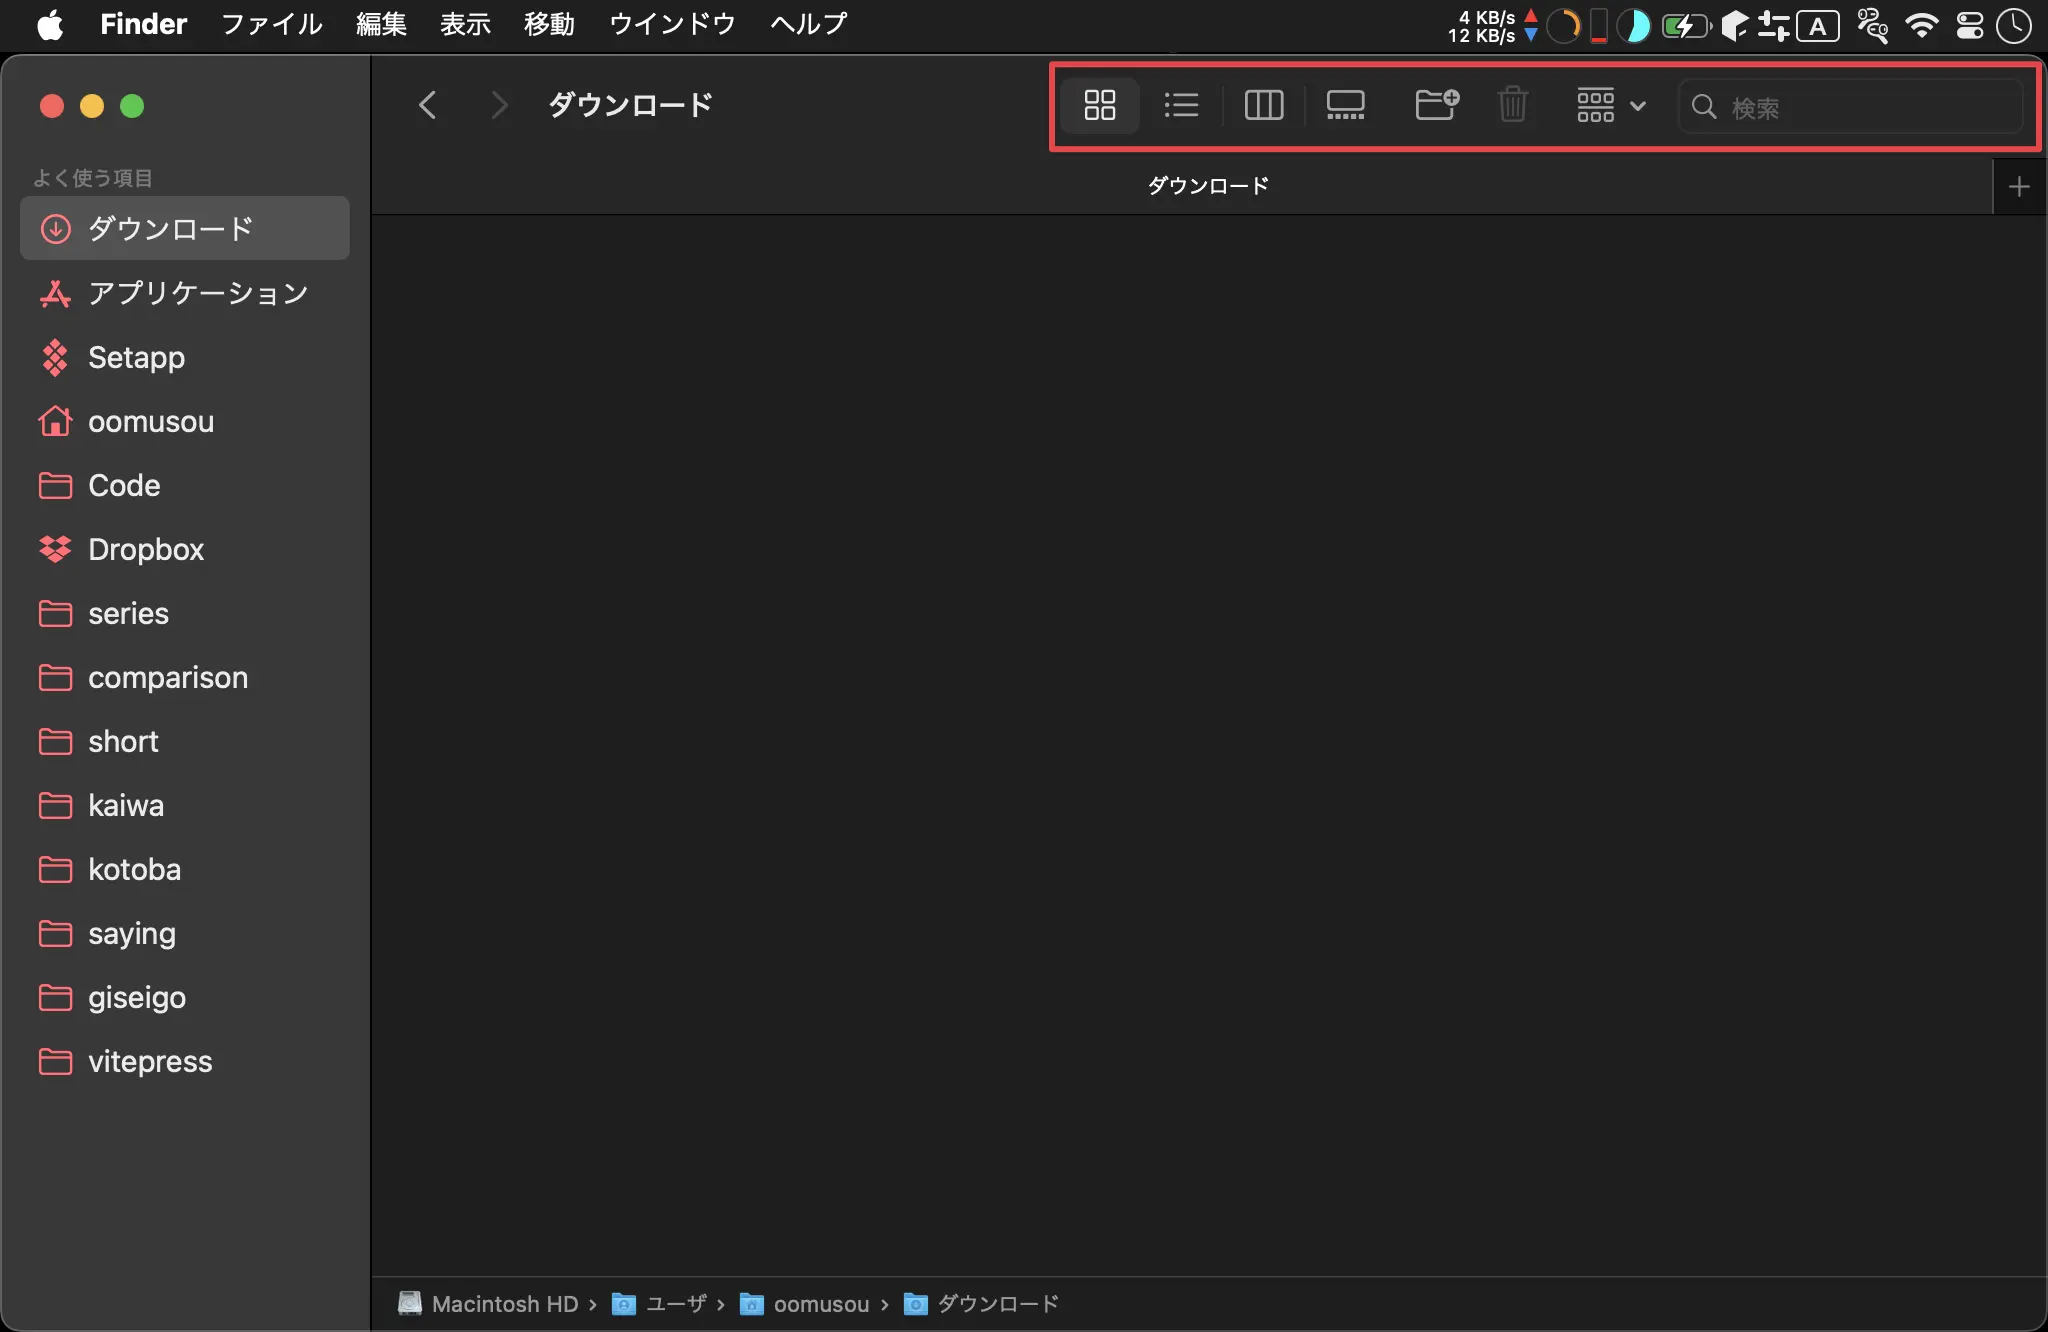This screenshot has height=1332, width=2048.
Task: Click the trash delete toolbar icon
Action: point(1513,105)
